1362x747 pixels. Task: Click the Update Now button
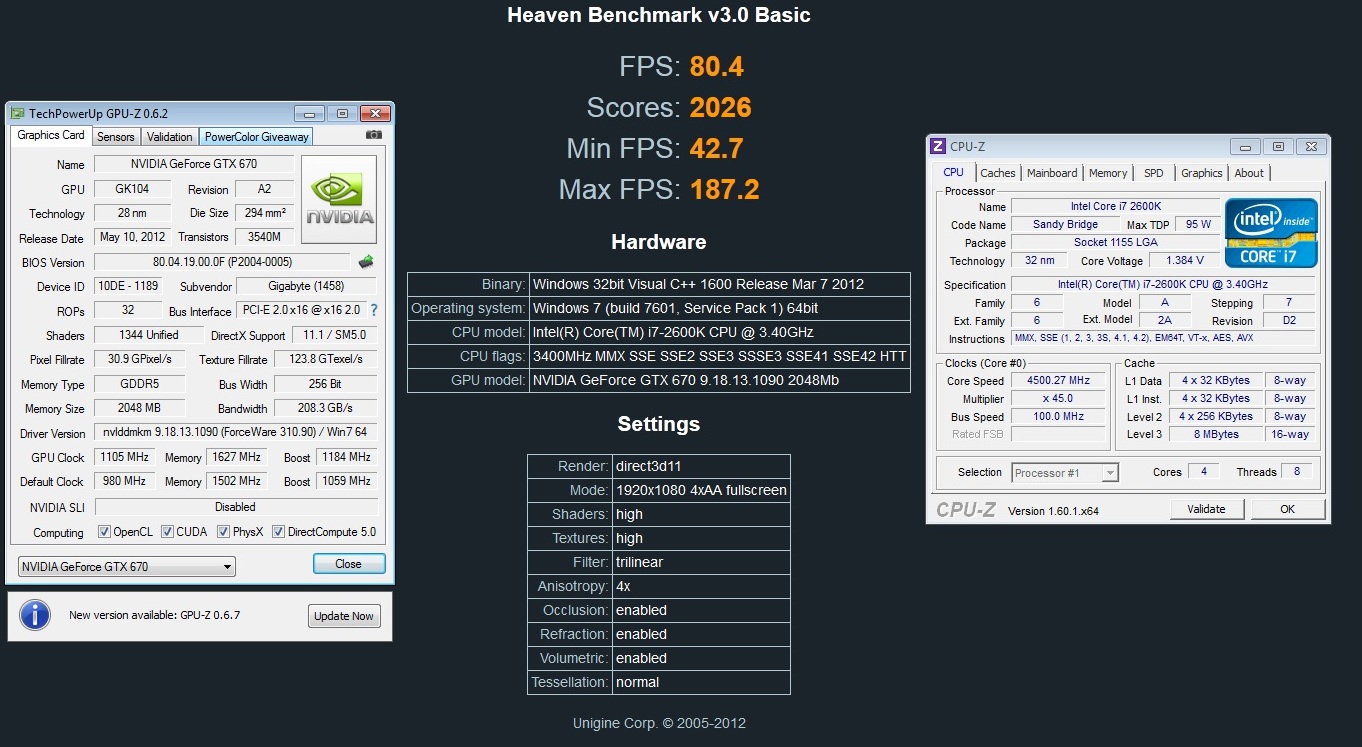(344, 616)
